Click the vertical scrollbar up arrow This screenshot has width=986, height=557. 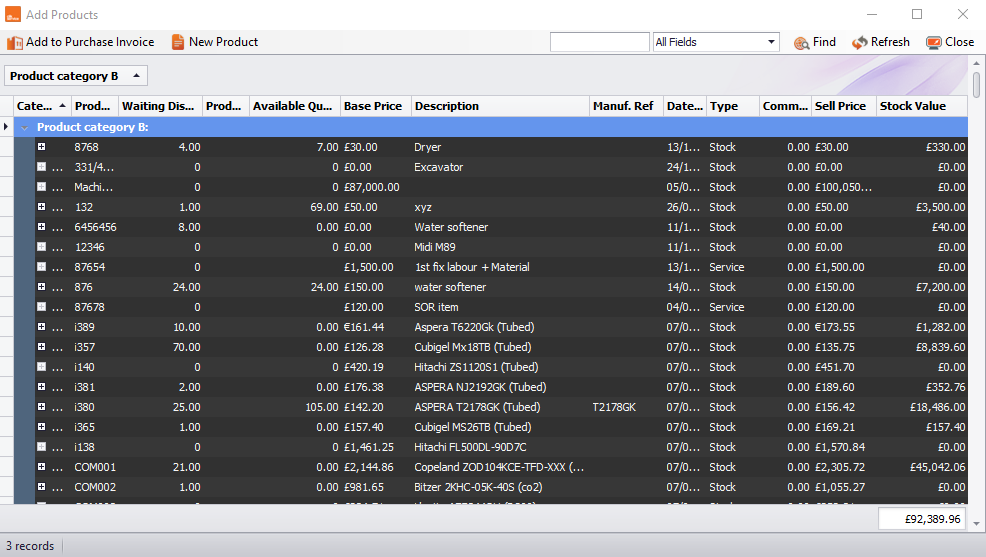976,63
